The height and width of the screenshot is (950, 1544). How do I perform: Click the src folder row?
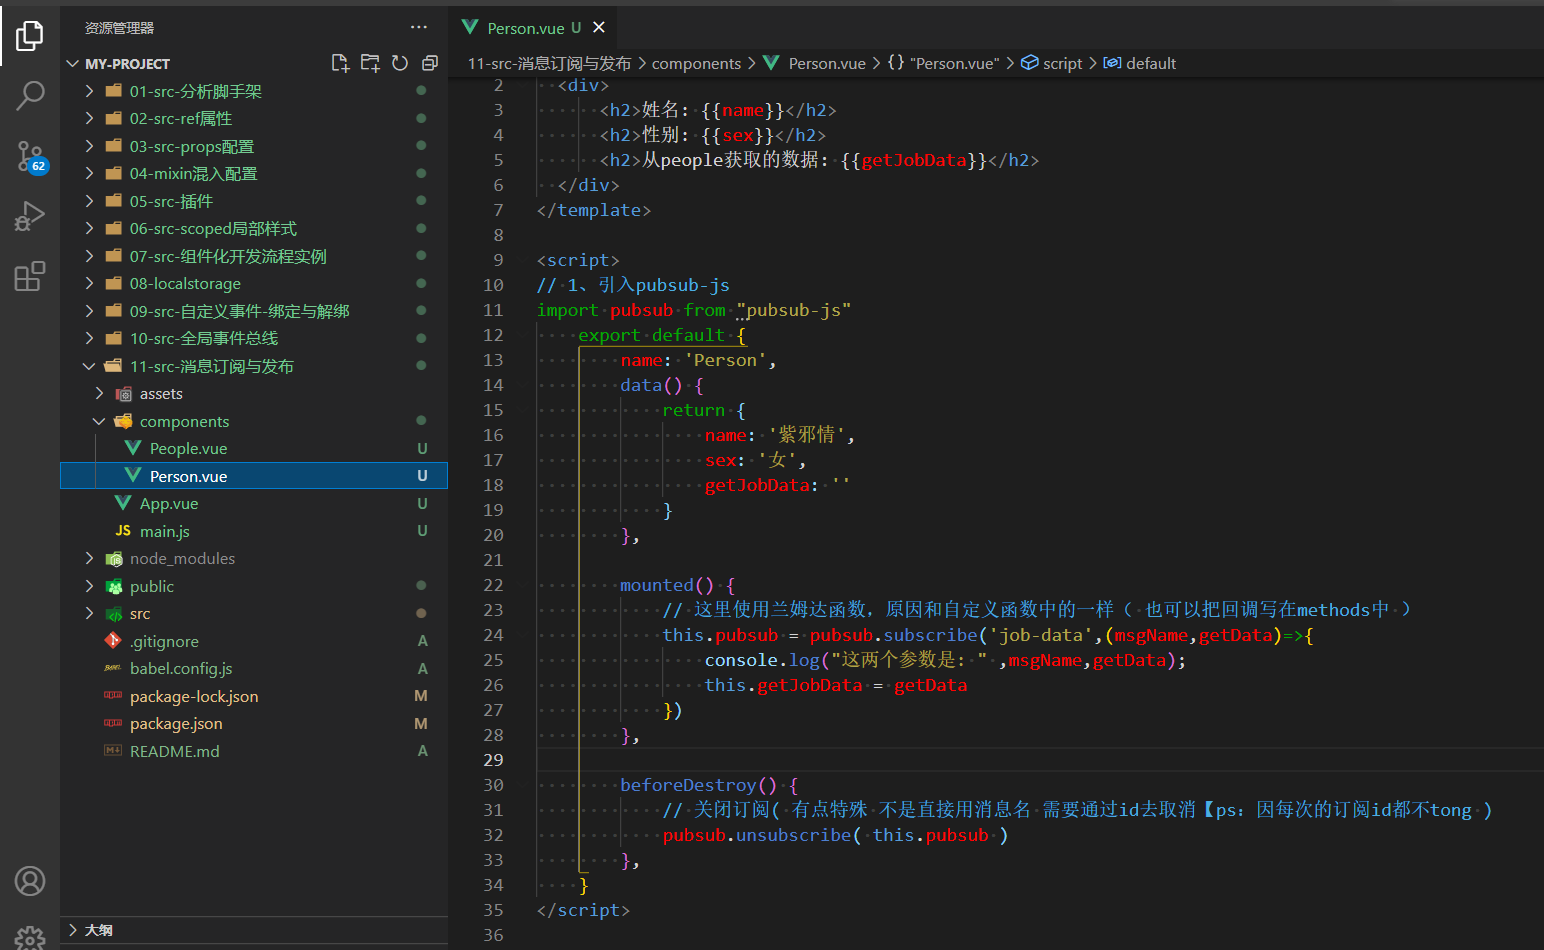pyautogui.click(x=254, y=613)
